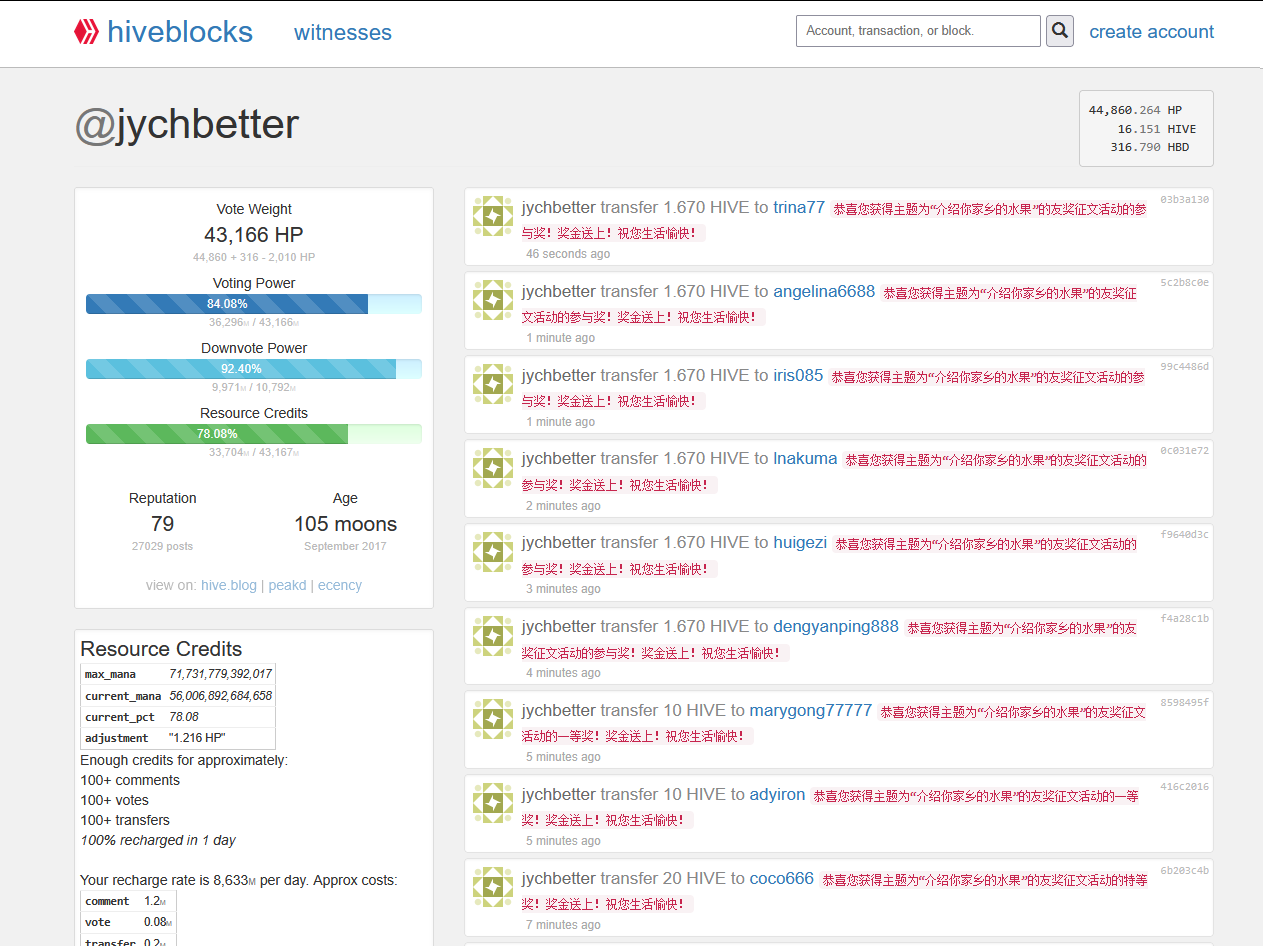Open avatar in huigezi transfer row
The width and height of the screenshot is (1263, 946).
[492, 551]
